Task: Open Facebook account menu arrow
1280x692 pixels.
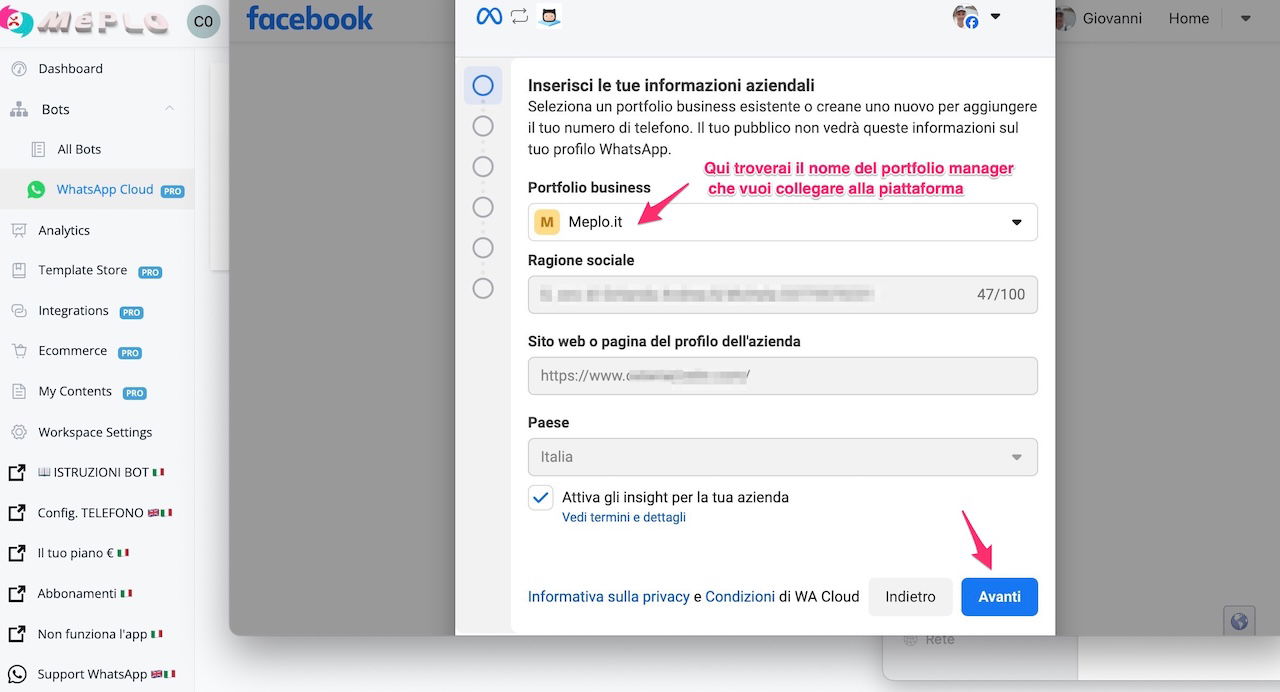Action: pos(1246,19)
